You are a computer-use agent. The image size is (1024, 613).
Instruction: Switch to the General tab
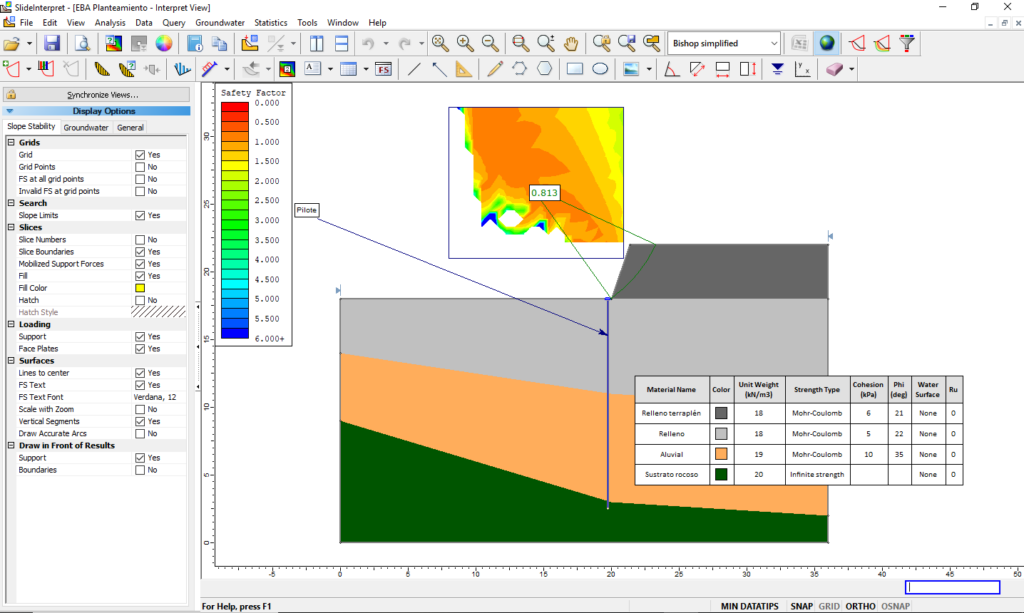130,127
